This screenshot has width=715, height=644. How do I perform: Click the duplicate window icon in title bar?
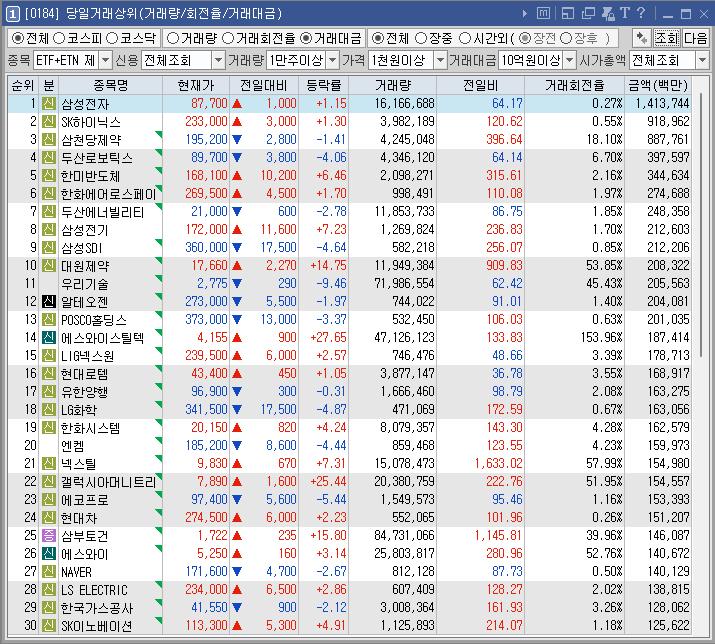tap(588, 14)
